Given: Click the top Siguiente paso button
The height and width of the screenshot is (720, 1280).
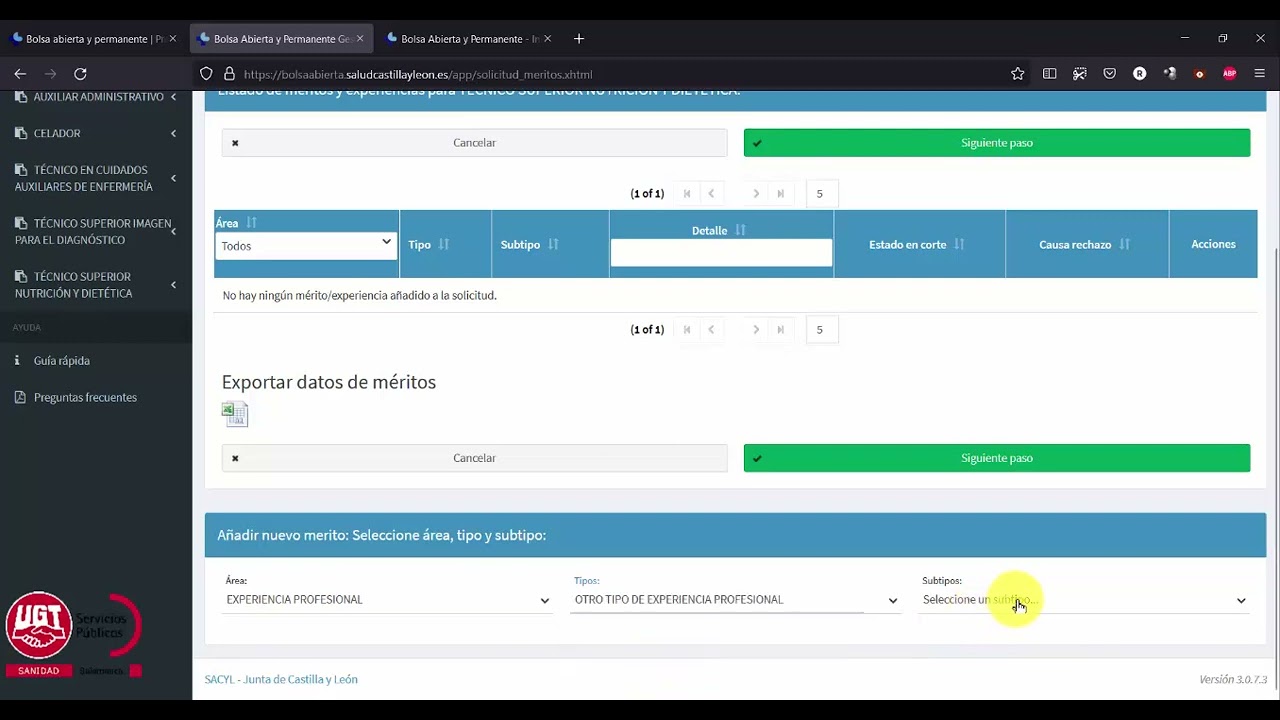Looking at the screenshot, I should [997, 143].
